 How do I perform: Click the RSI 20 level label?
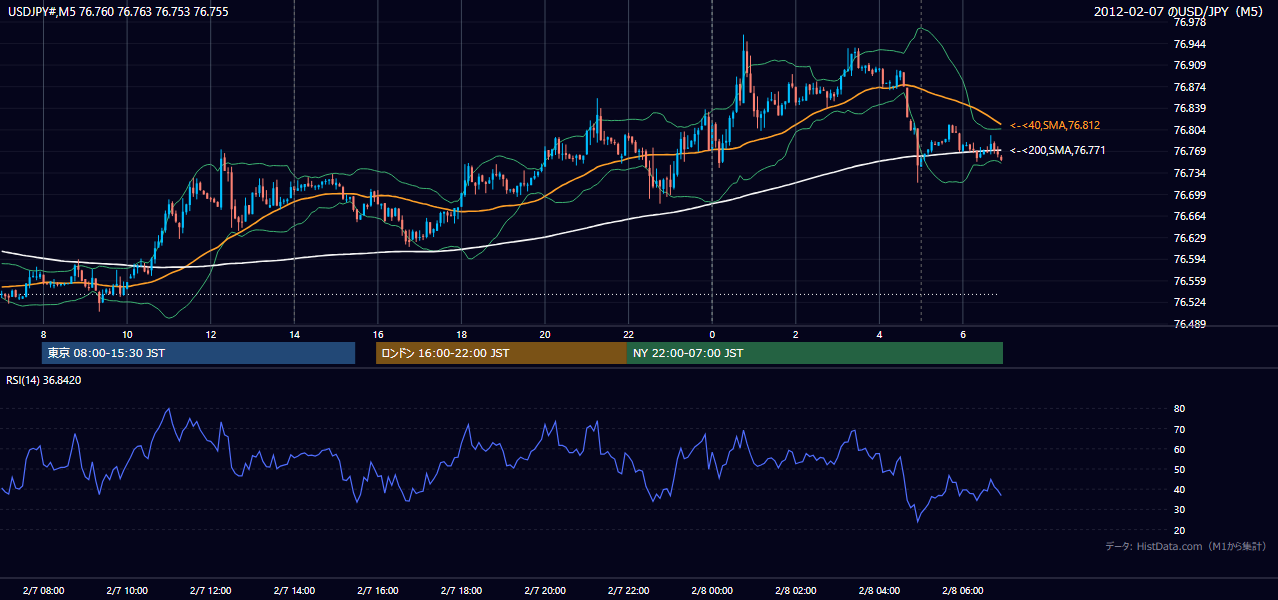pos(1179,530)
